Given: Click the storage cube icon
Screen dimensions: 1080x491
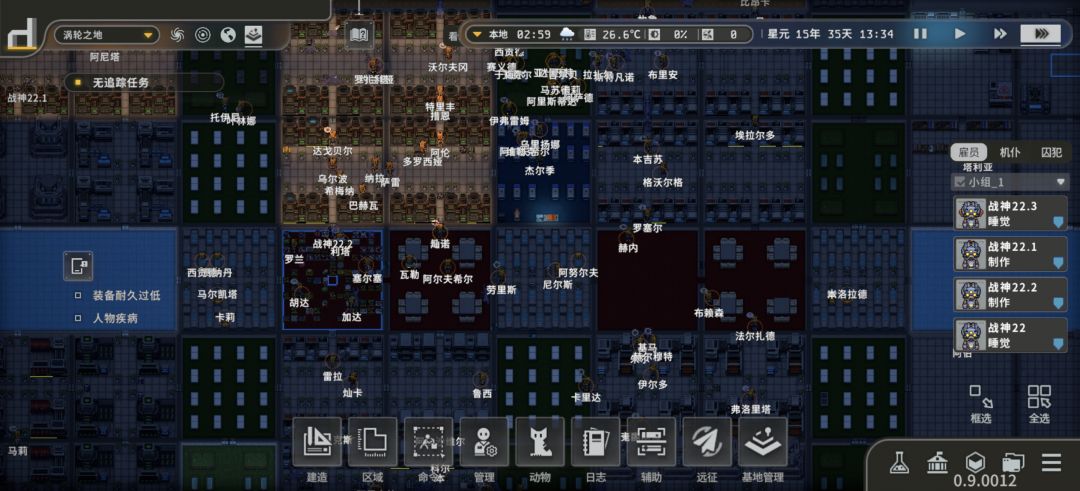Looking at the screenshot, I should click(x=975, y=462).
